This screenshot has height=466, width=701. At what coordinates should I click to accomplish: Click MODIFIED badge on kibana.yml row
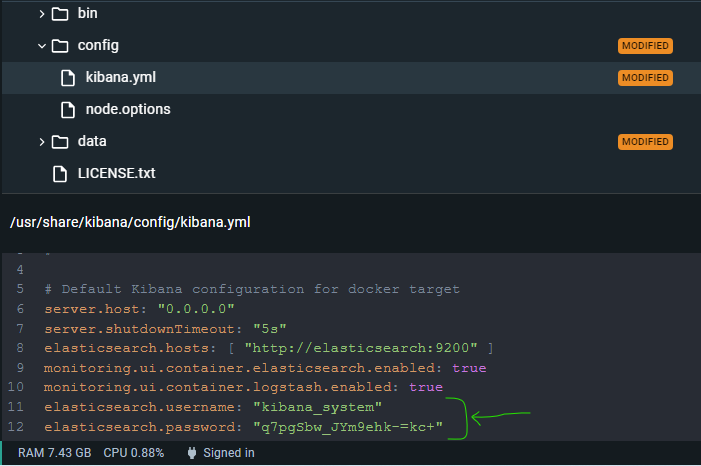tap(645, 78)
